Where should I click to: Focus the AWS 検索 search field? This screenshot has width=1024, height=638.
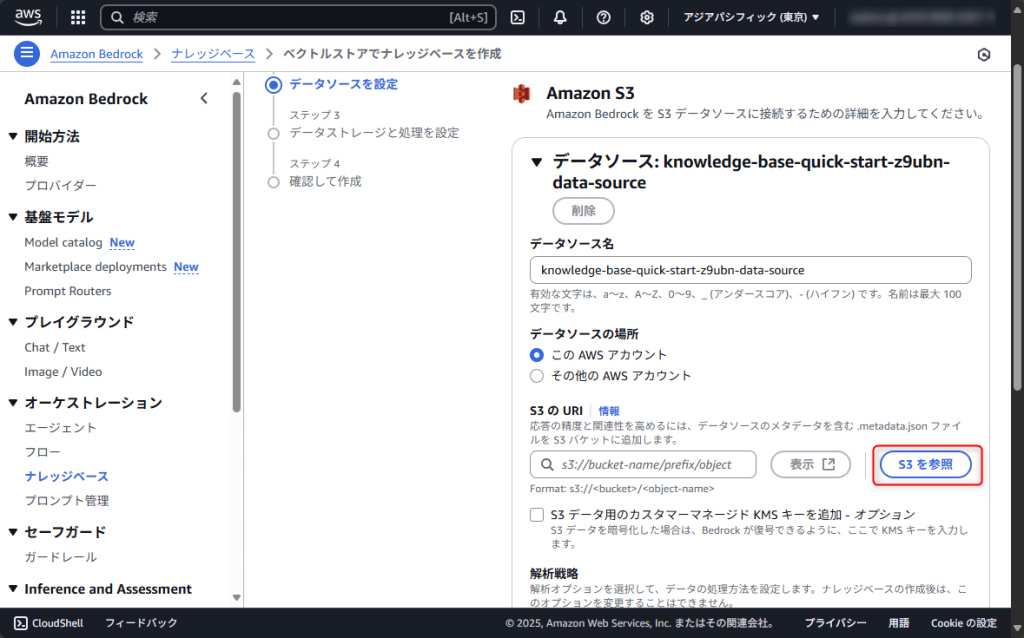click(298, 18)
